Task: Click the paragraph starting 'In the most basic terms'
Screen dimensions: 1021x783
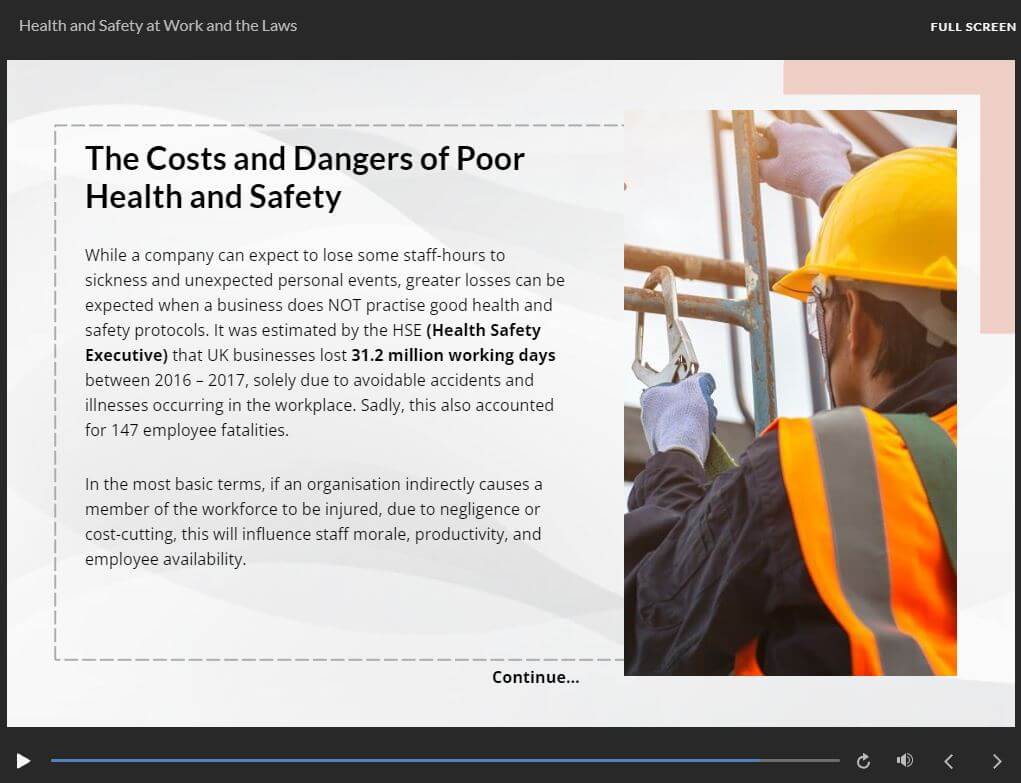Action: pos(314,521)
